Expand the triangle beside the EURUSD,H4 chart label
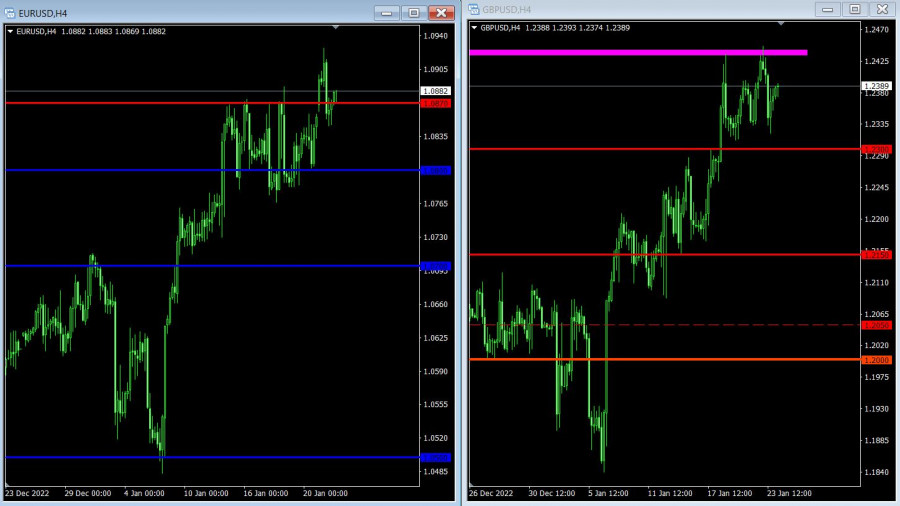The width and height of the screenshot is (900, 506). (x=10, y=31)
